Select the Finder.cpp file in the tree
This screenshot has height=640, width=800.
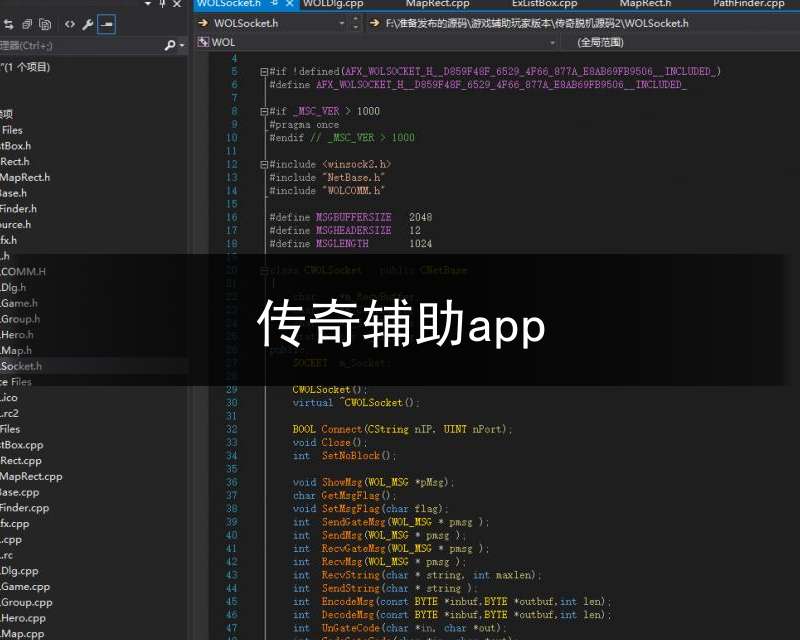pyautogui.click(x=24, y=508)
